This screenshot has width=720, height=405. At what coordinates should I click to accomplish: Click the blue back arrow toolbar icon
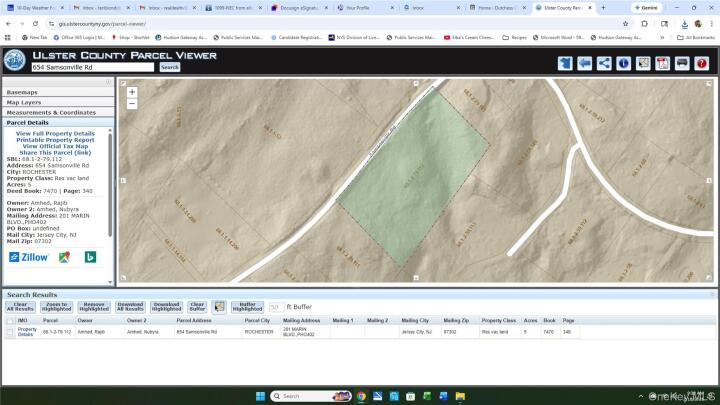585,63
